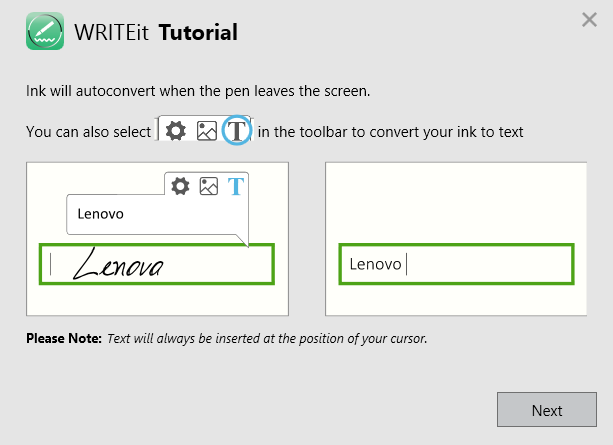Click the ink autoconvert sentence
This screenshot has height=445, width=613.
coord(198,91)
